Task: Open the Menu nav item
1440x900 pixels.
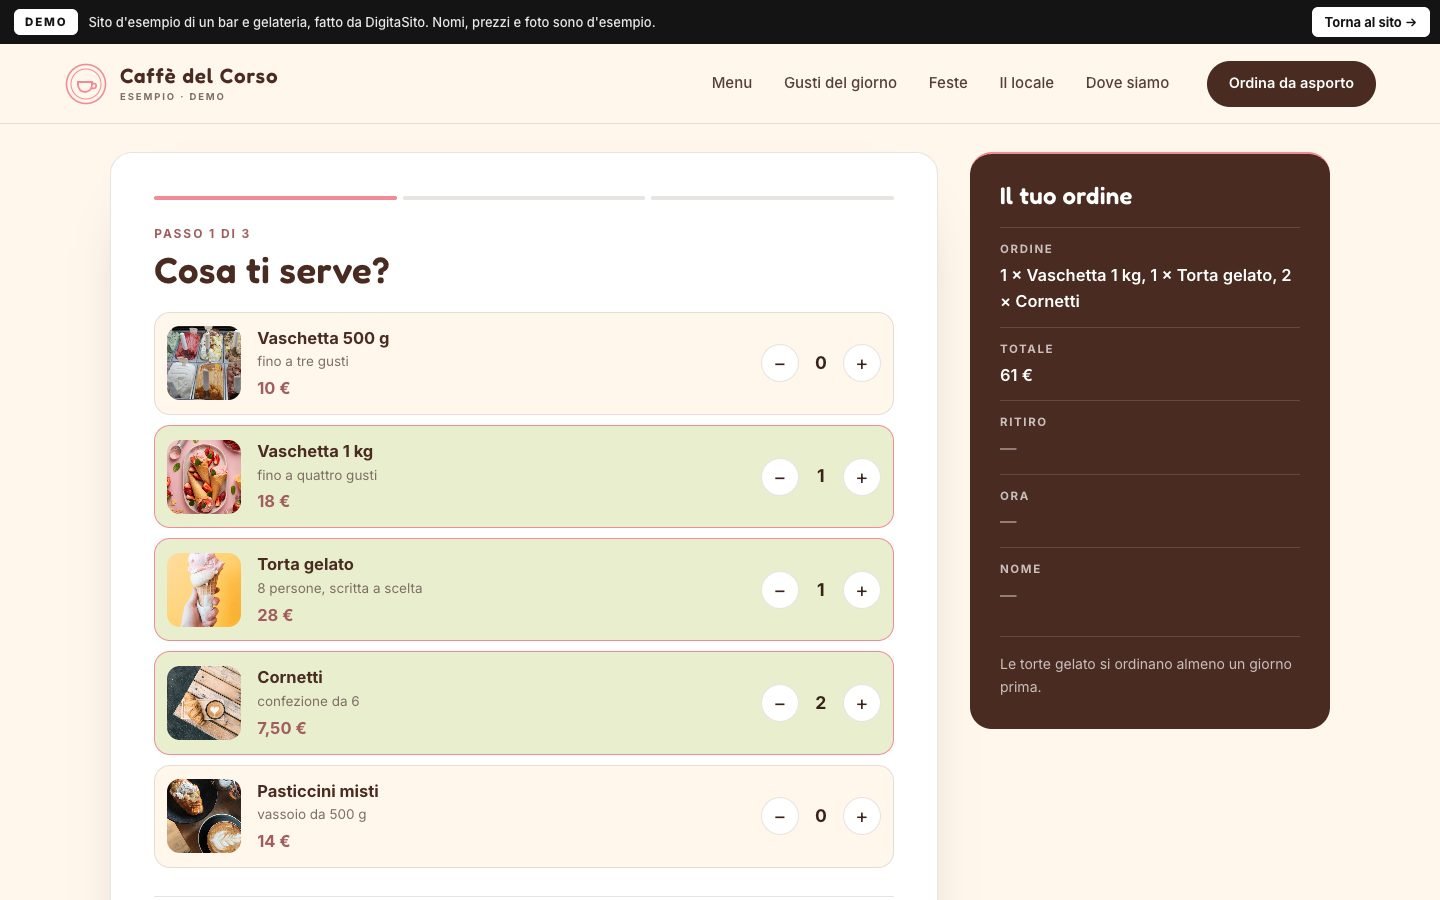Action: pyautogui.click(x=732, y=83)
